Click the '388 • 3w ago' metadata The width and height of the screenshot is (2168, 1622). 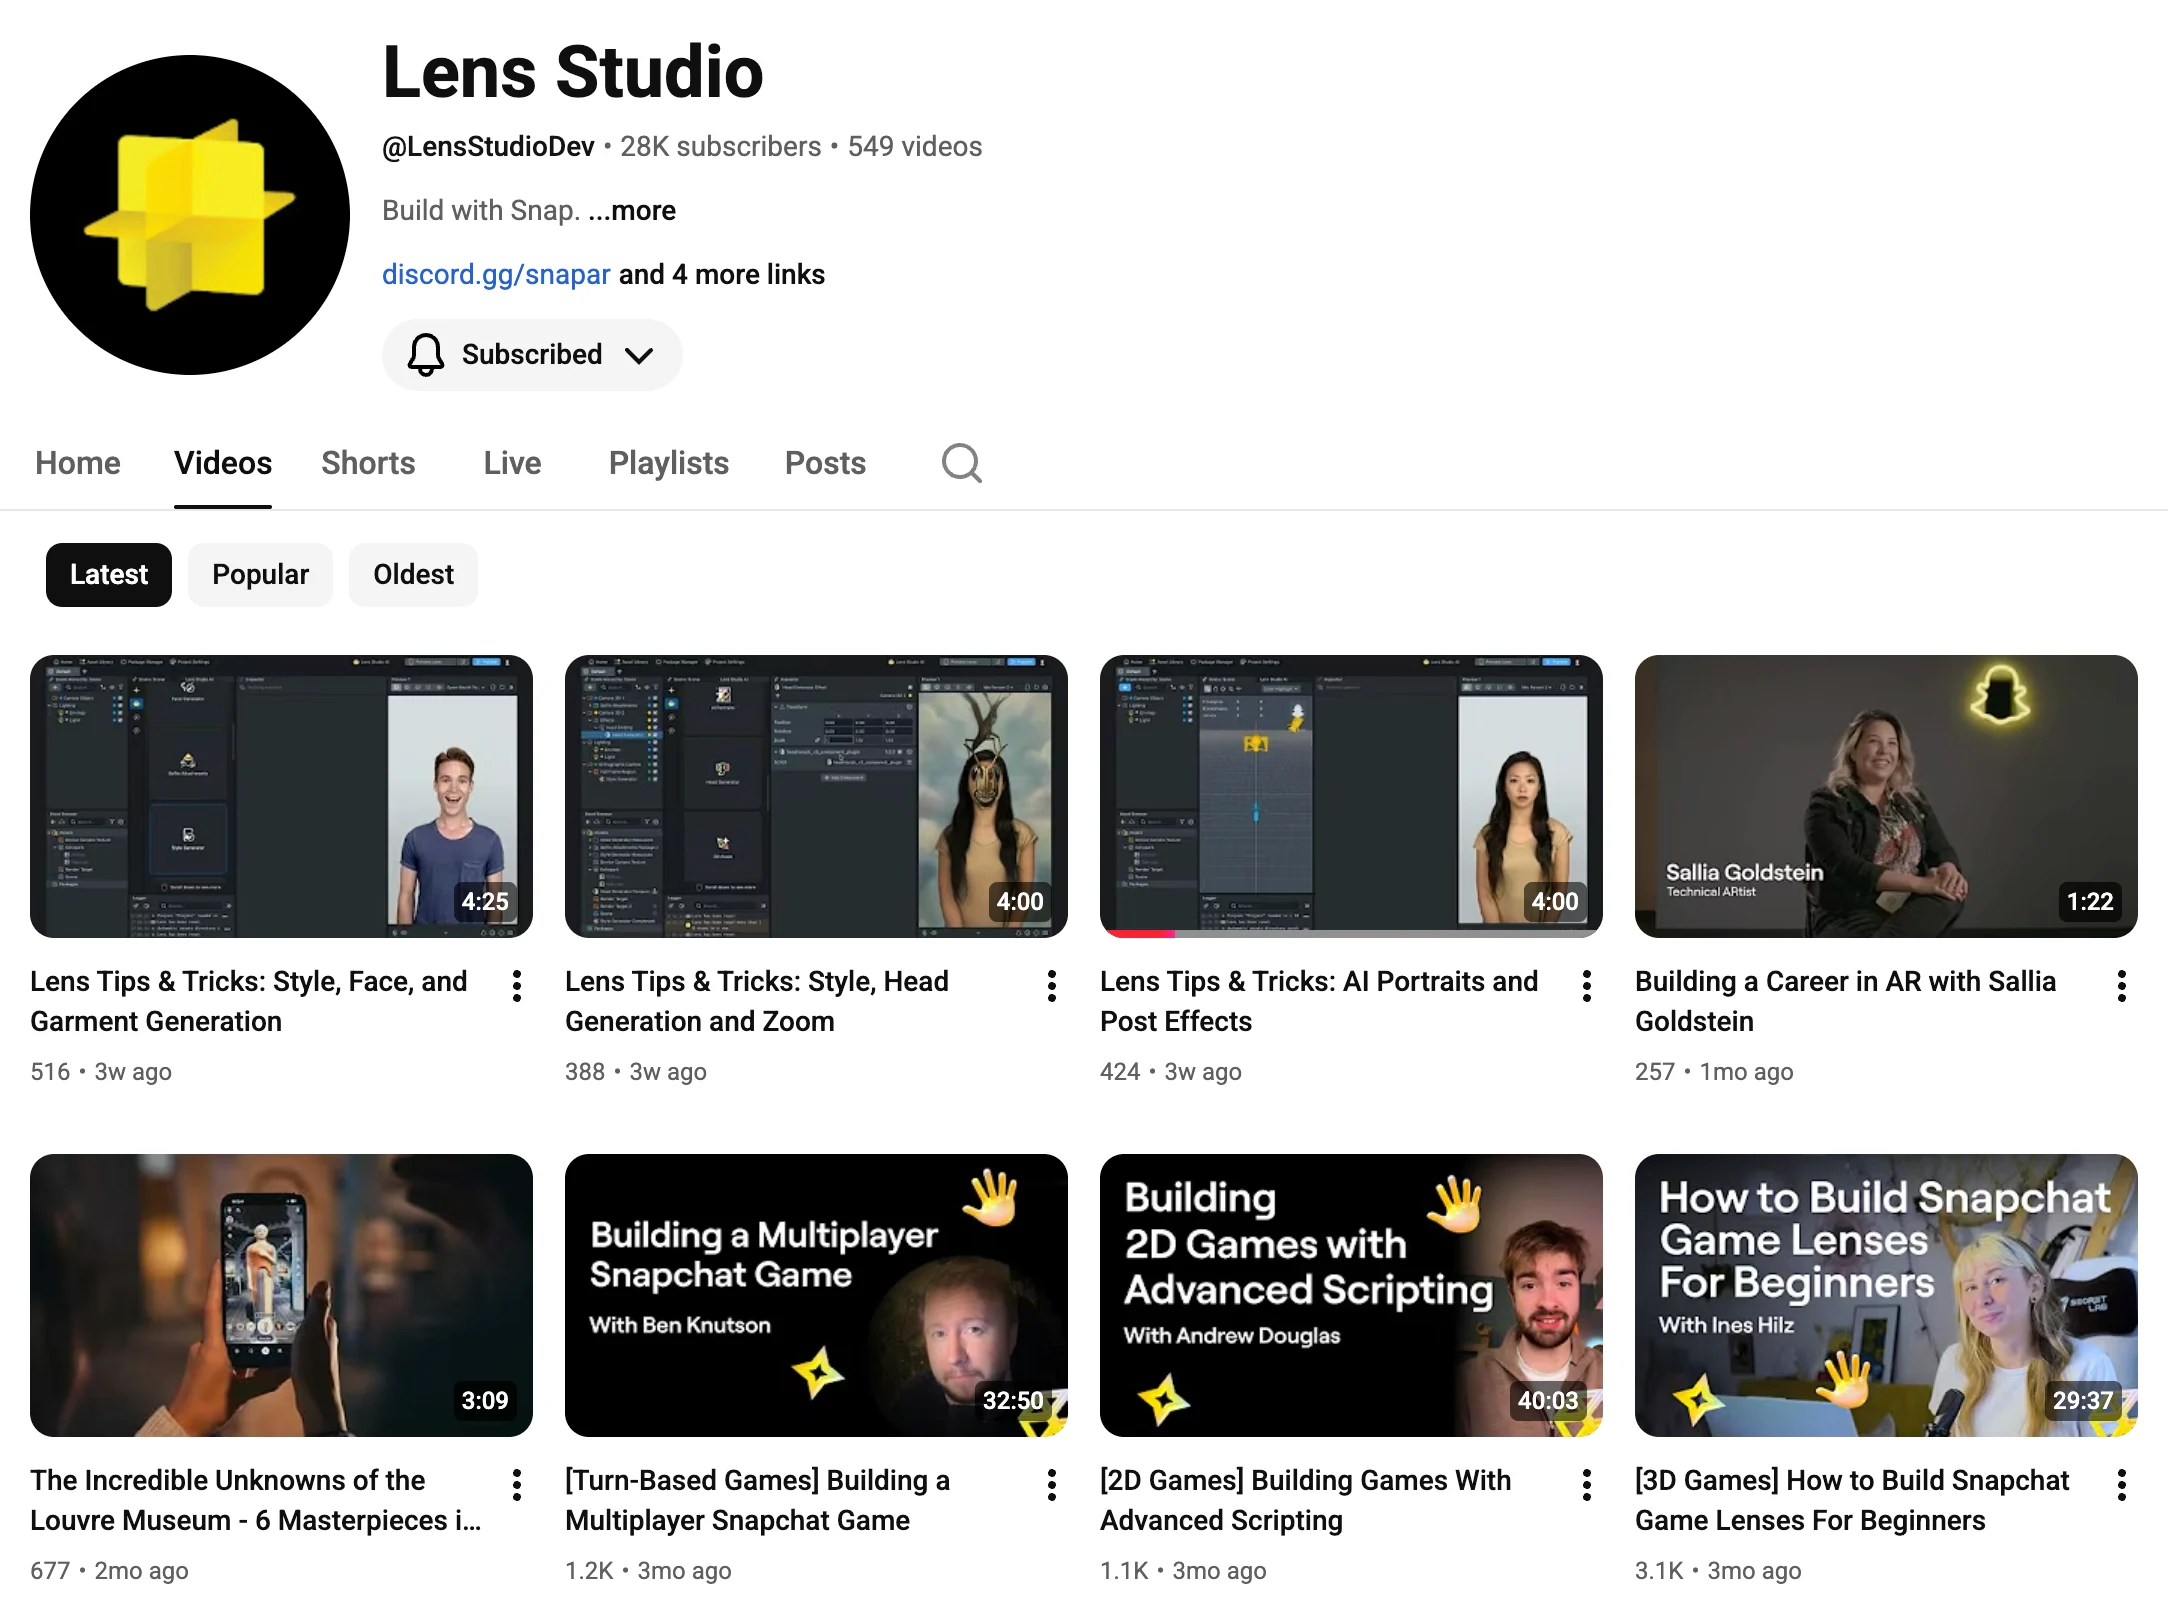tap(636, 1072)
